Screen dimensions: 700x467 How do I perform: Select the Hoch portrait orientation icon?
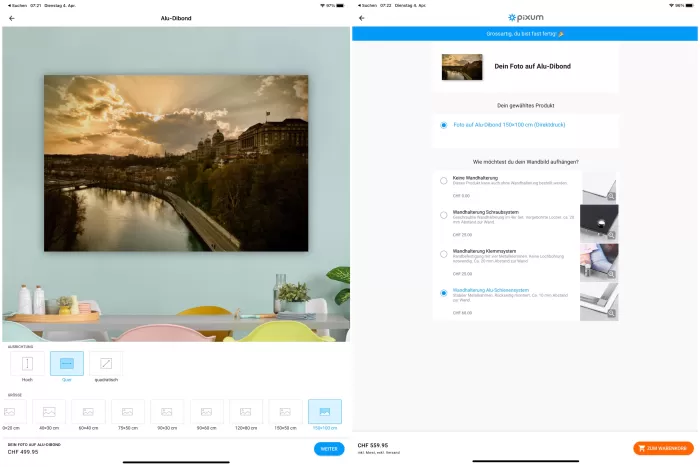(x=27, y=363)
